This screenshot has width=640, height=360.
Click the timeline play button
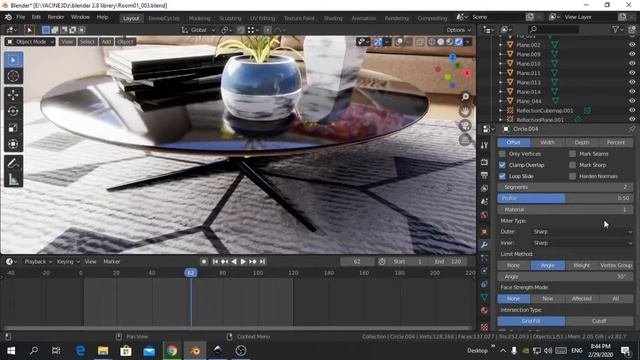pyautogui.click(x=243, y=262)
